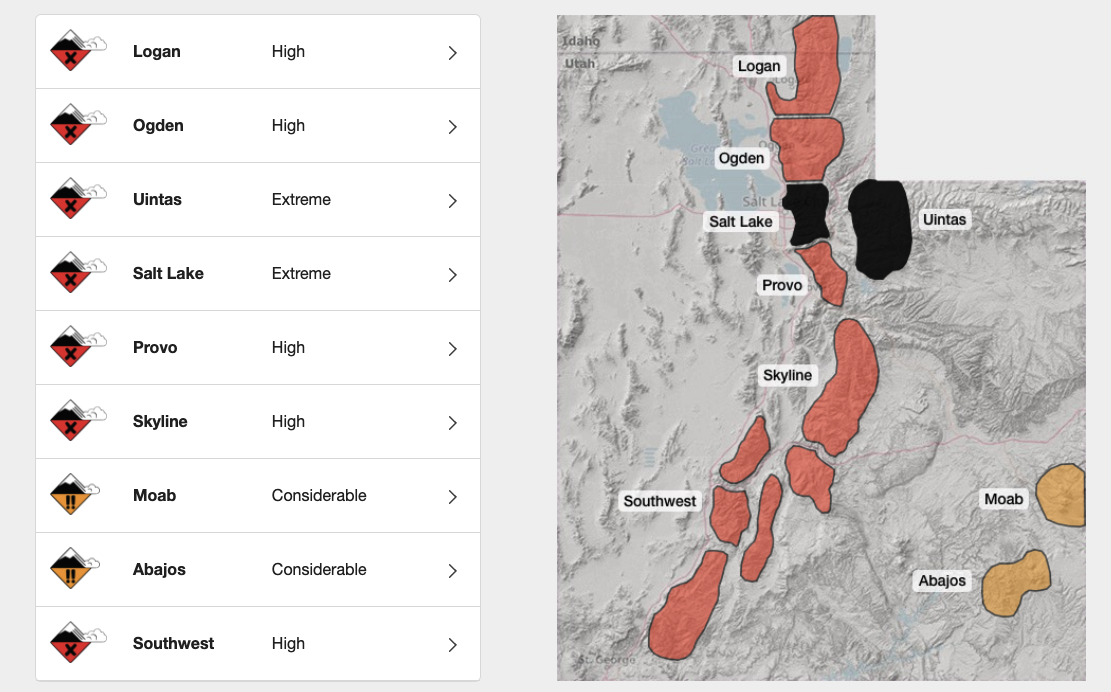Click the Moab considerable danger icon

76,496
